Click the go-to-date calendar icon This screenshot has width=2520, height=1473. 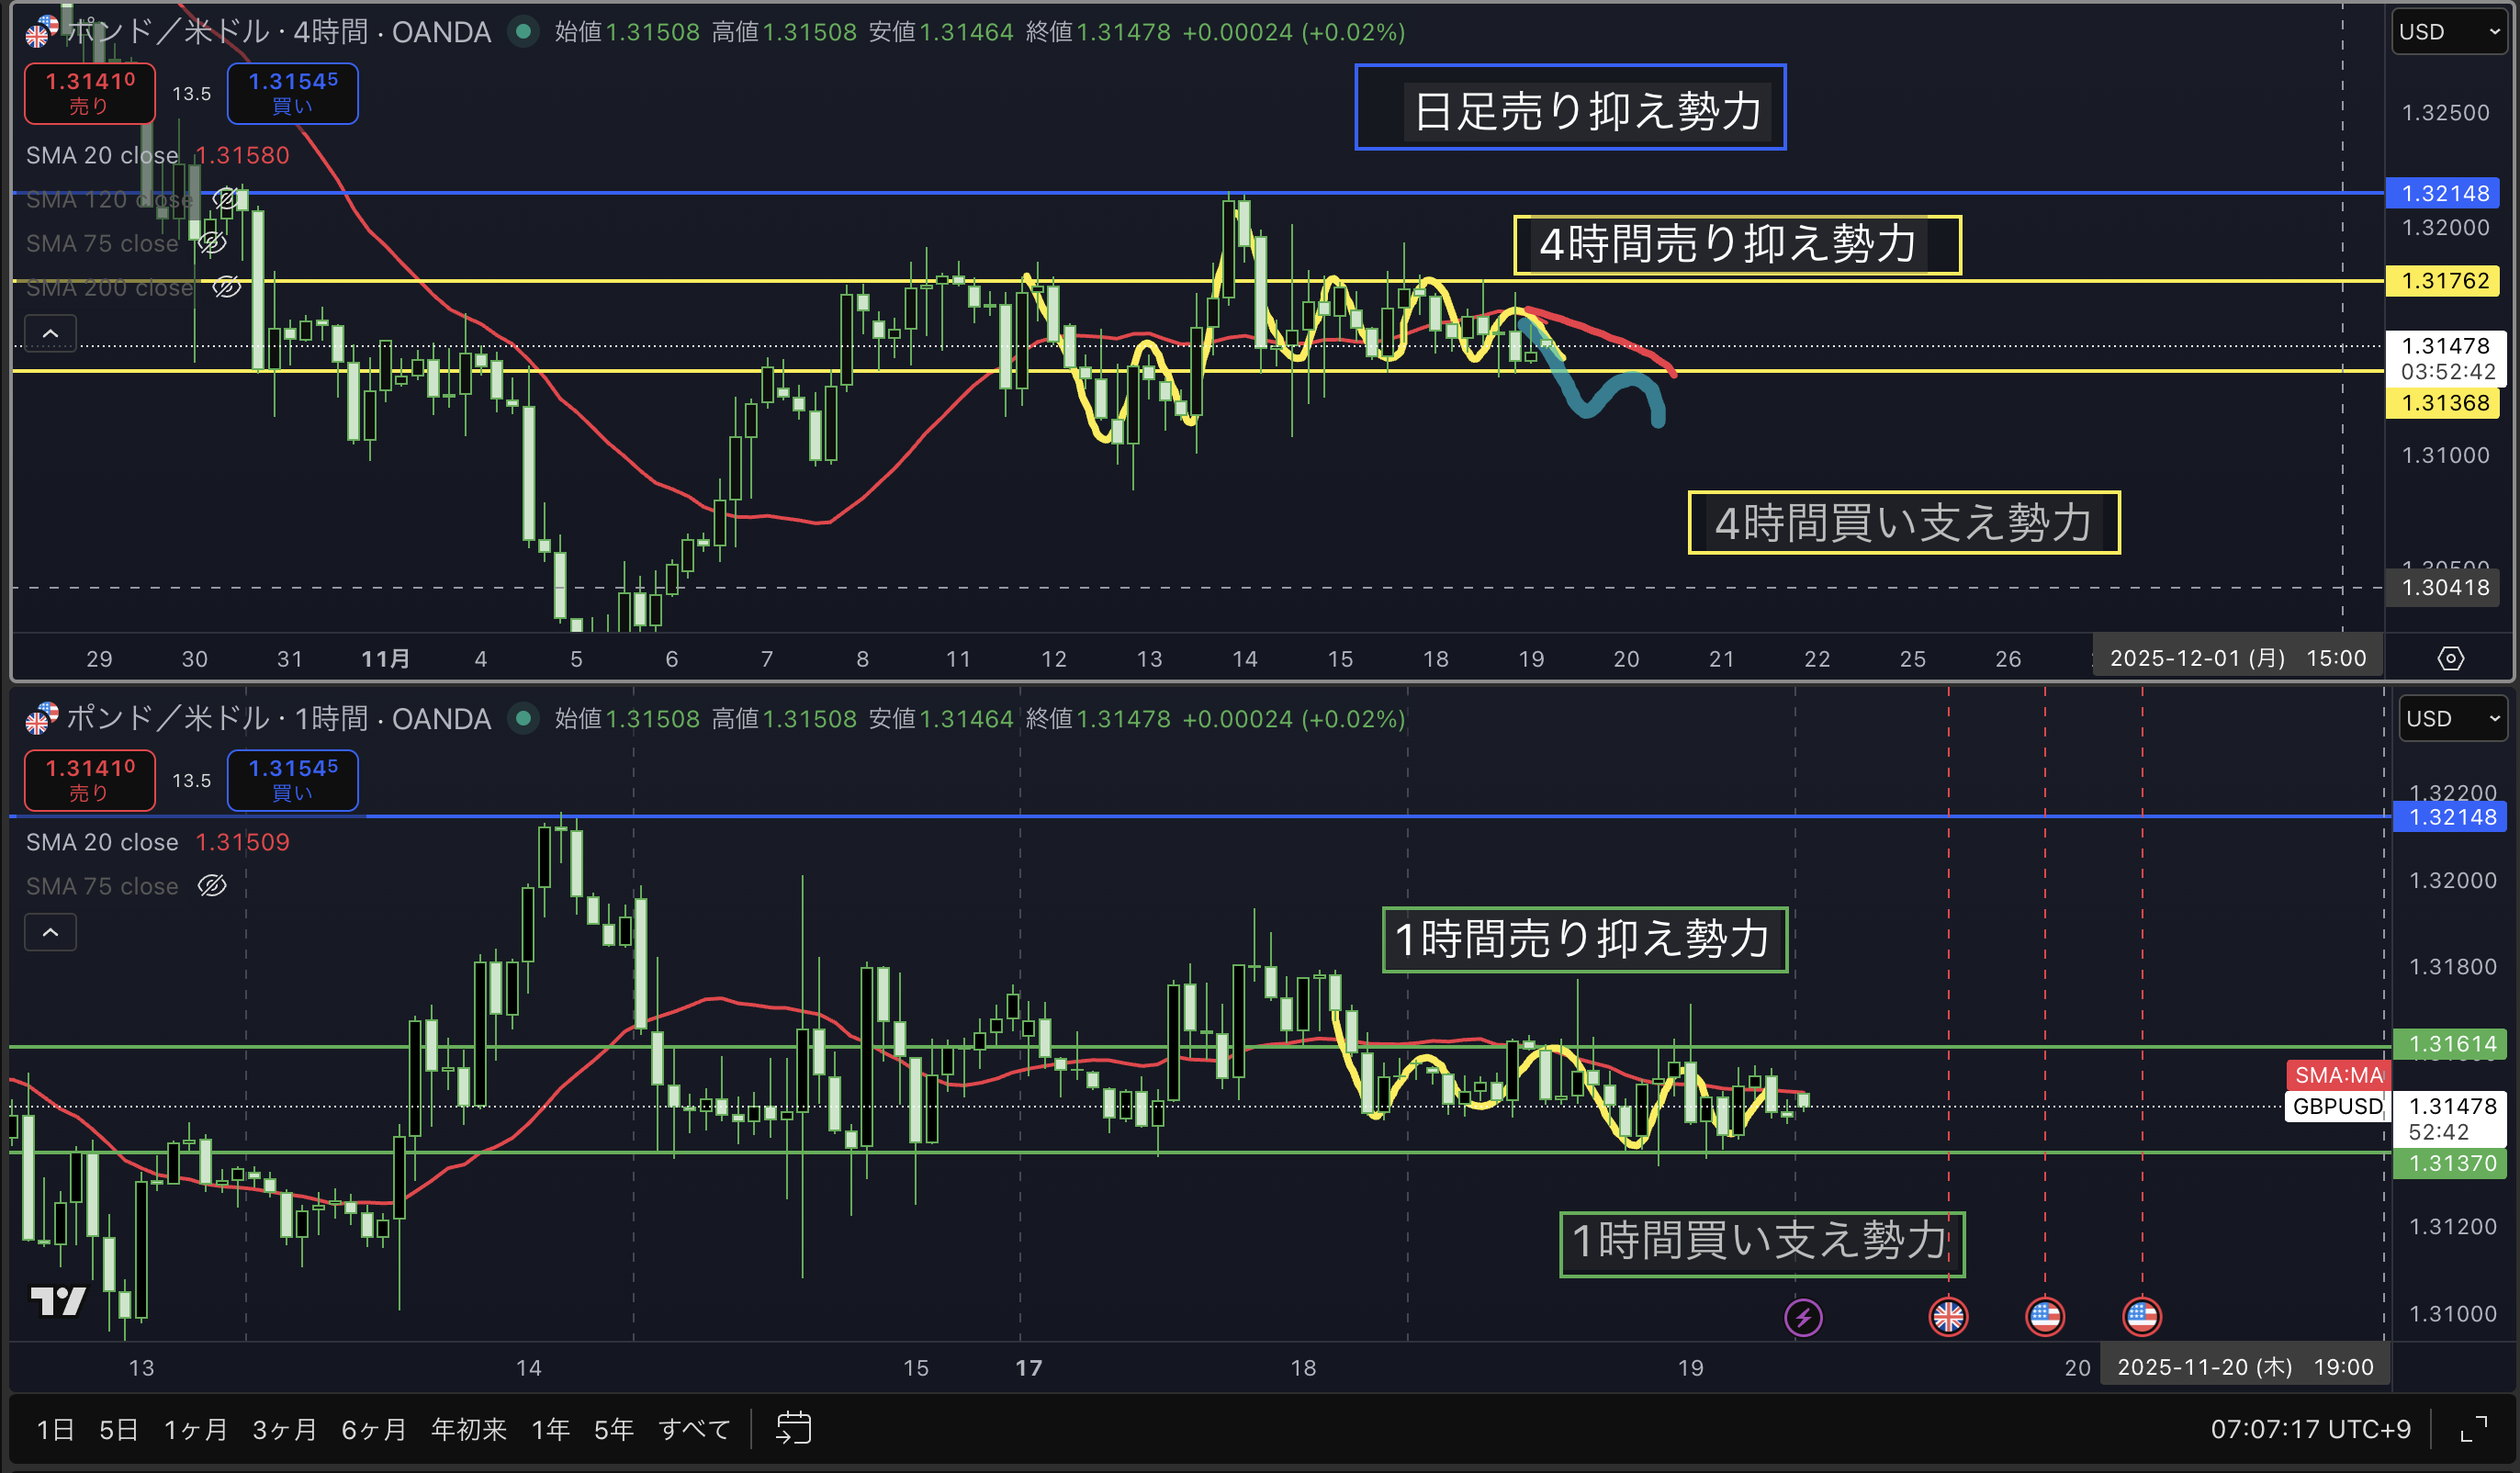793,1428
